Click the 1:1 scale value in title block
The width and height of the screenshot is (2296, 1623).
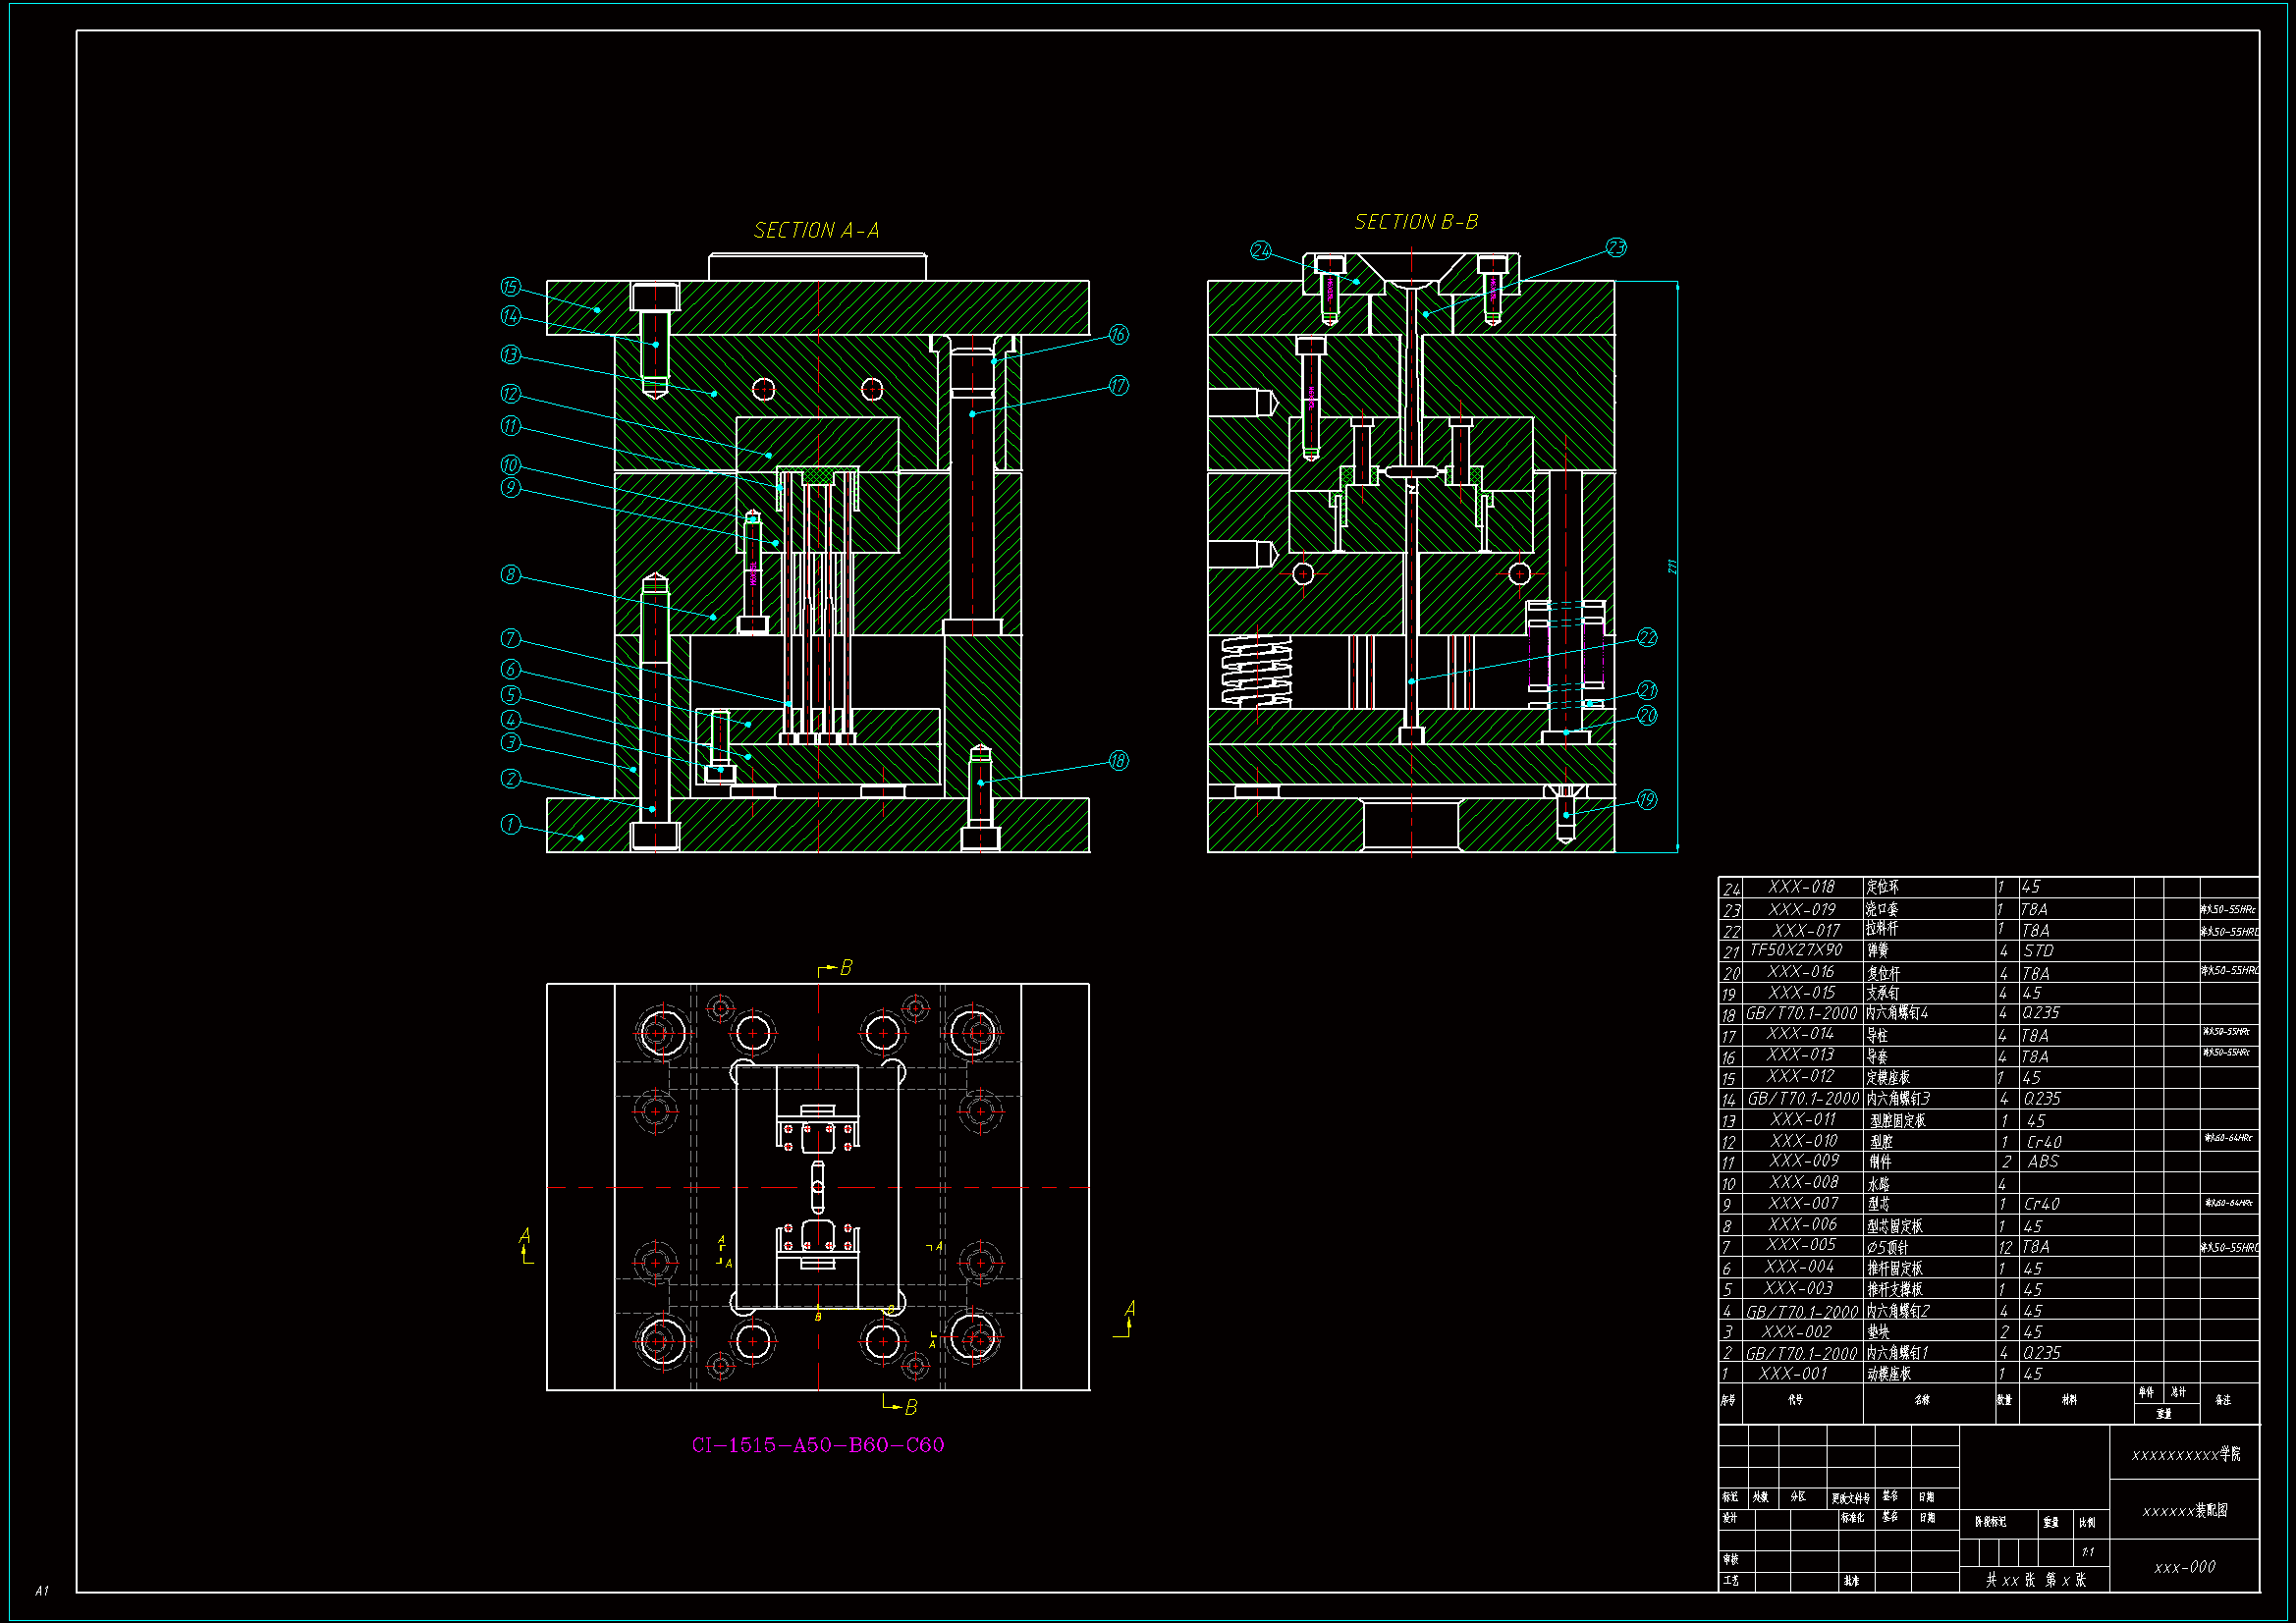(2088, 1552)
